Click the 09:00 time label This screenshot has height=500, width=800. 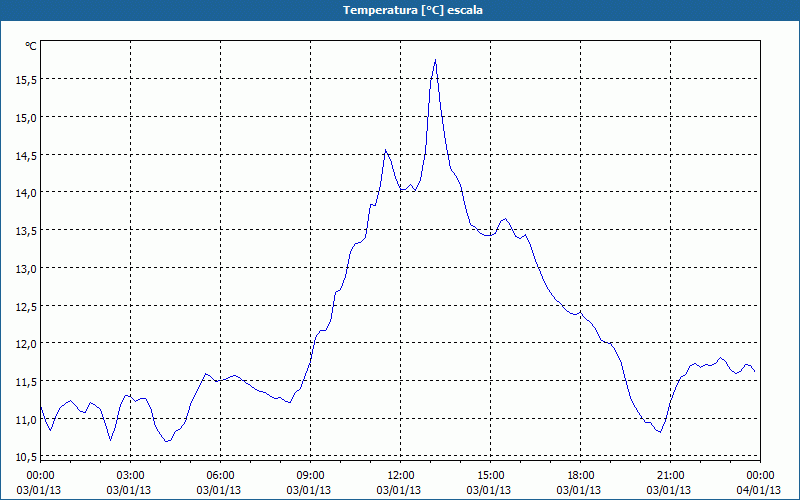point(310,476)
